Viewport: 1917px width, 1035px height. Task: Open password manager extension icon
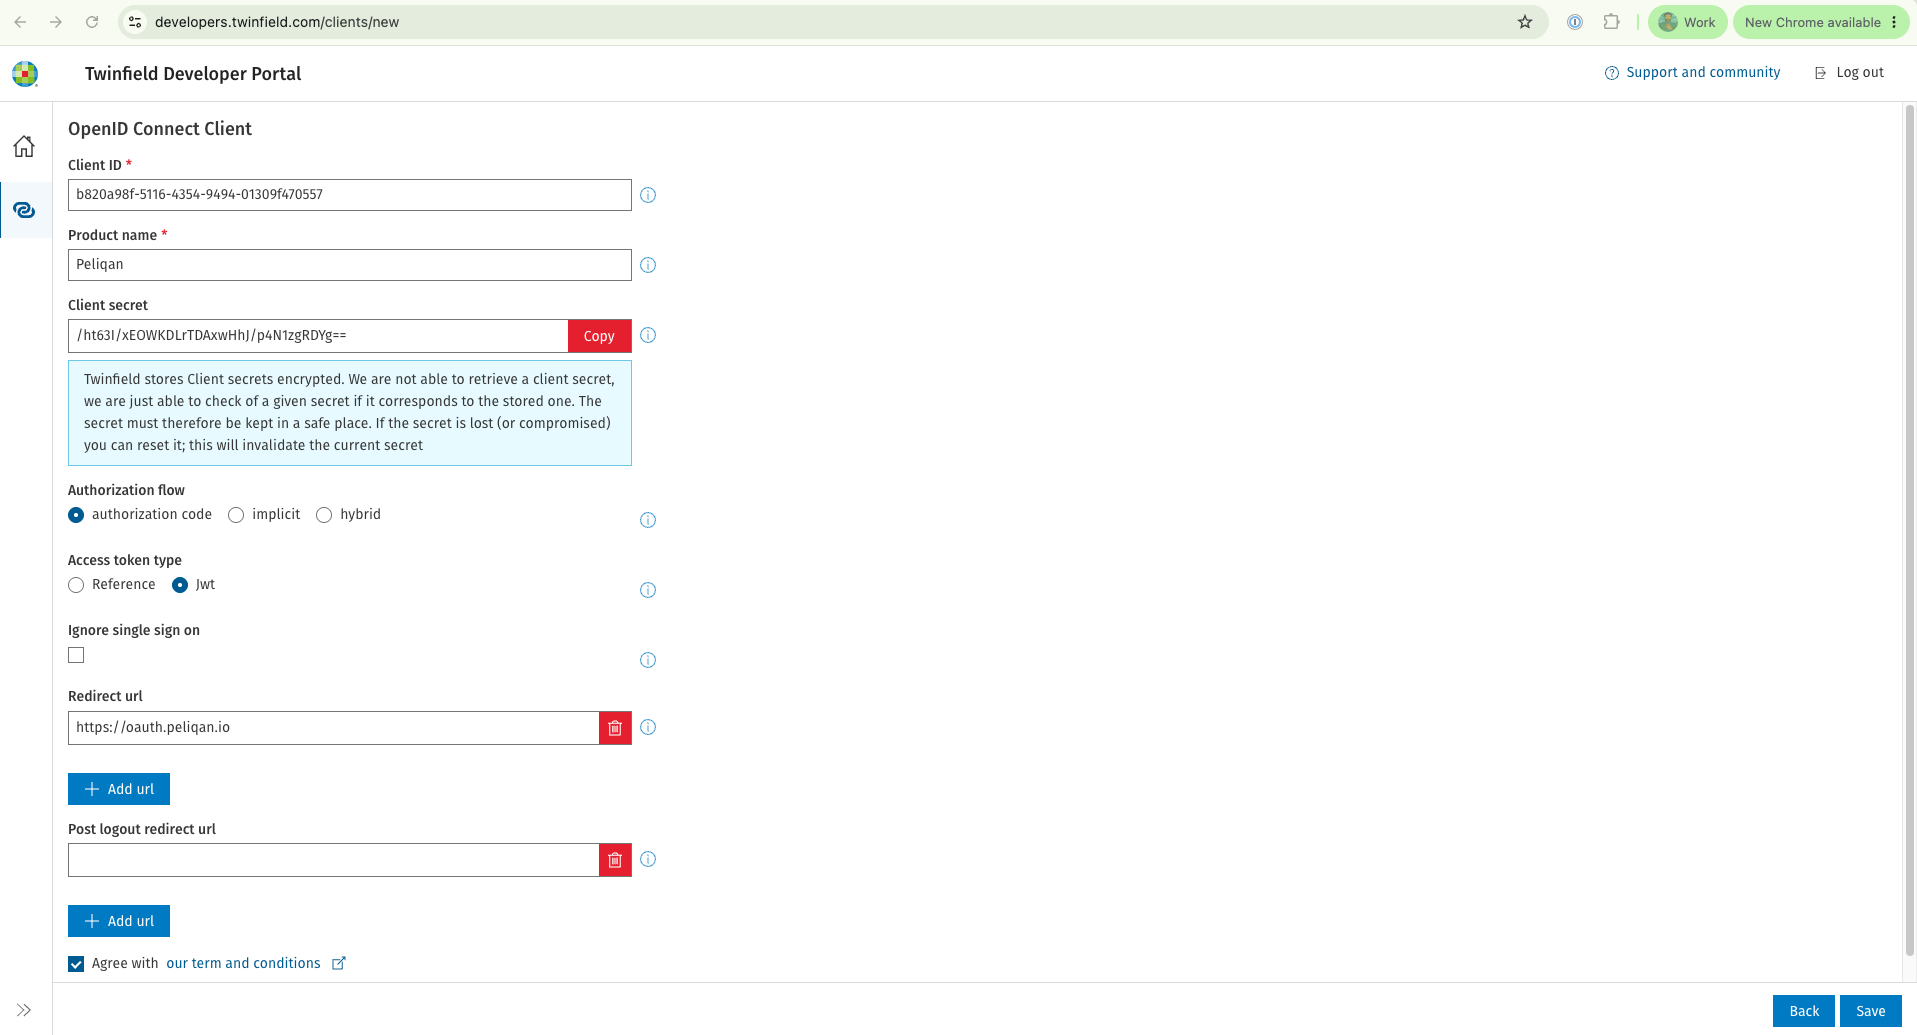[x=1575, y=22]
